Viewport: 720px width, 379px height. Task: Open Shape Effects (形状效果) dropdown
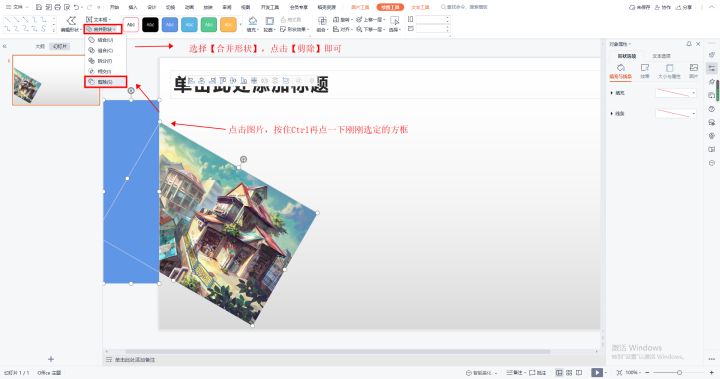coord(295,29)
